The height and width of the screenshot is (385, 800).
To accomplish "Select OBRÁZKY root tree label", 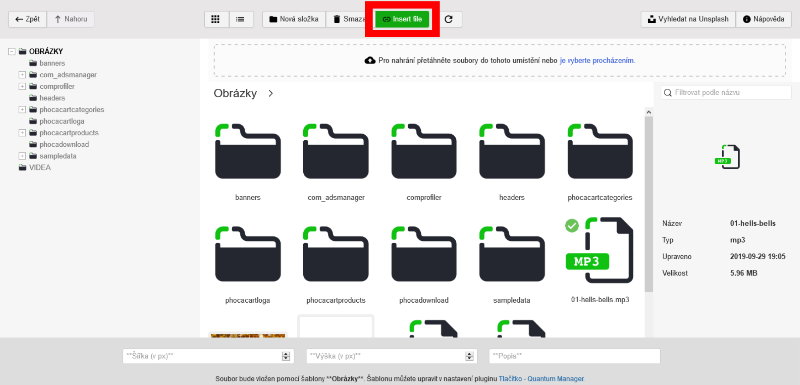I will (46, 52).
